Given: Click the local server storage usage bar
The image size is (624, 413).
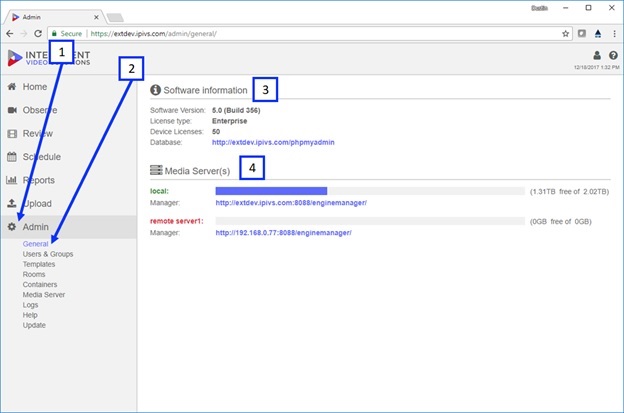Looking at the screenshot, I should (370, 191).
